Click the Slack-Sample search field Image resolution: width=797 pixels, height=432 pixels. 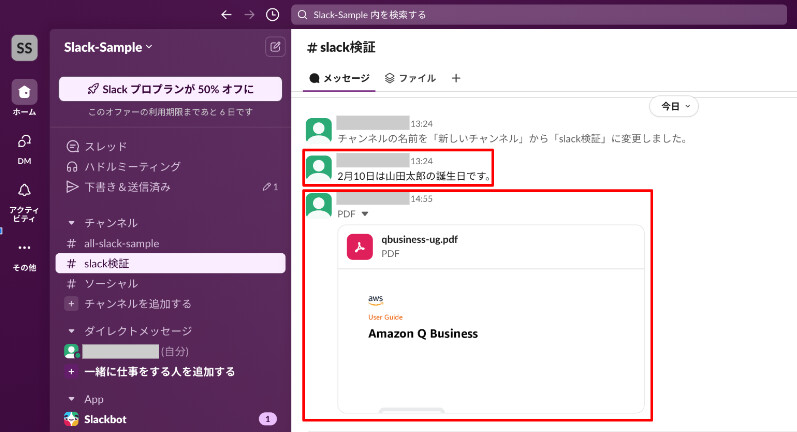tap(539, 15)
